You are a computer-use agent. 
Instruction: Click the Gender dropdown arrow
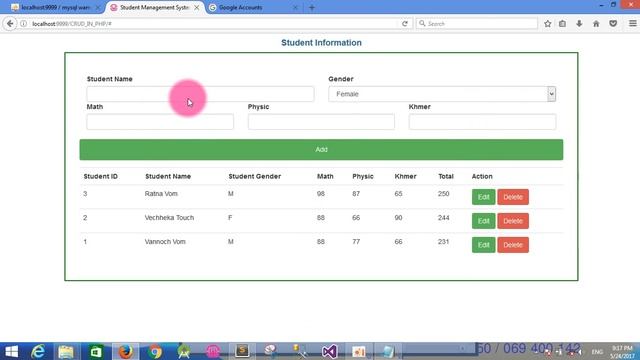tap(551, 94)
